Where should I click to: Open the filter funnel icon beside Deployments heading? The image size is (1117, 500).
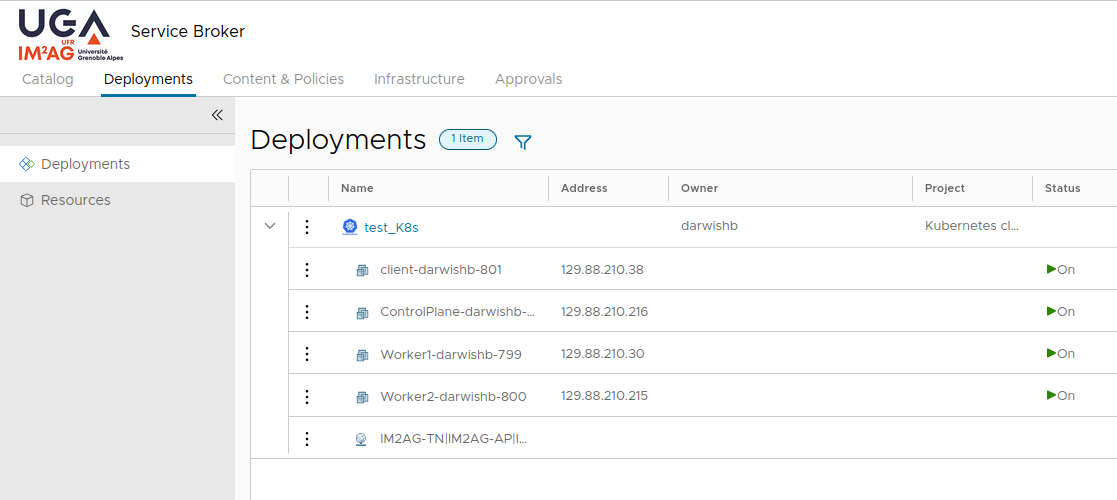[522, 142]
